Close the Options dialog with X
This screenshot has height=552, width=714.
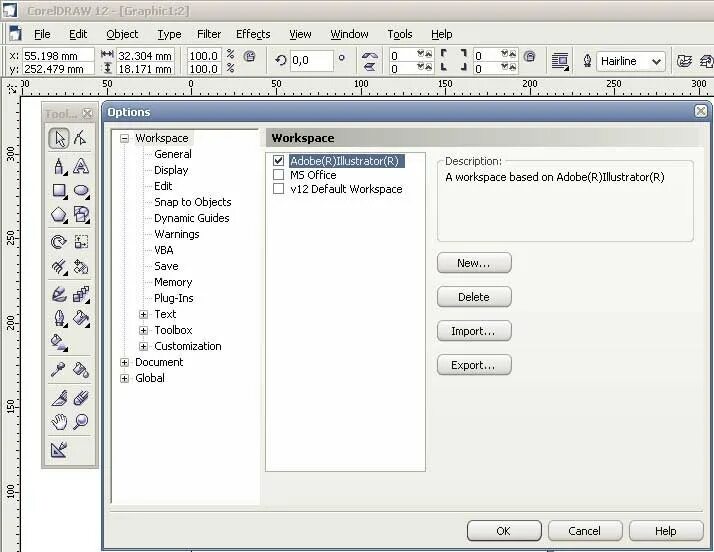click(701, 111)
